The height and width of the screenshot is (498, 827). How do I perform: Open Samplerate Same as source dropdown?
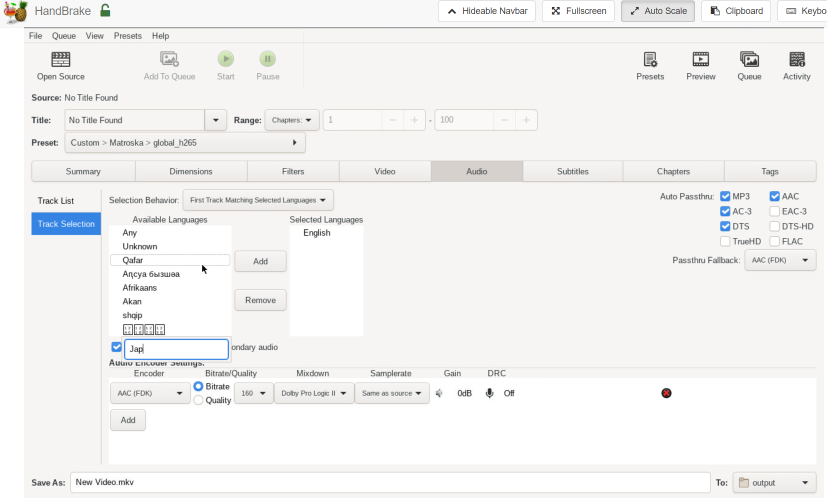coord(392,393)
